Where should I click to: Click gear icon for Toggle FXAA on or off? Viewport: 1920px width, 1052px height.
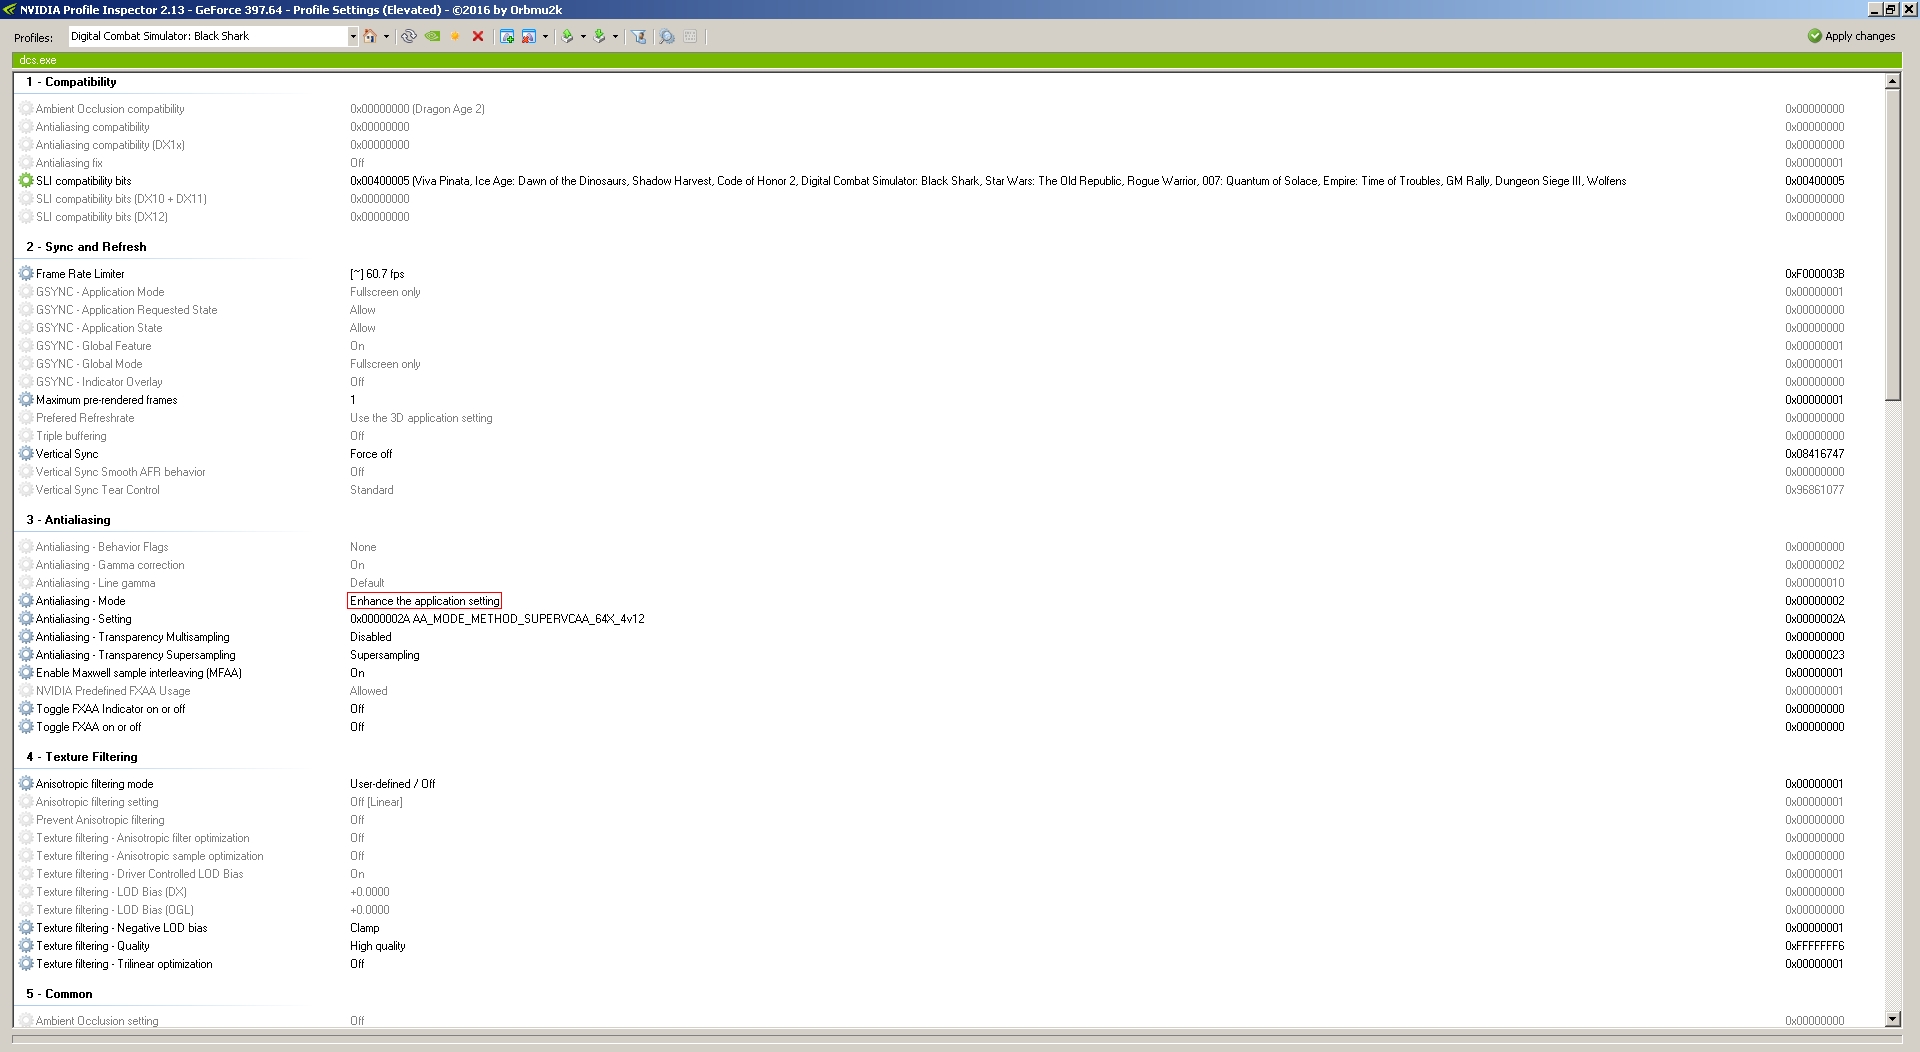click(26, 727)
